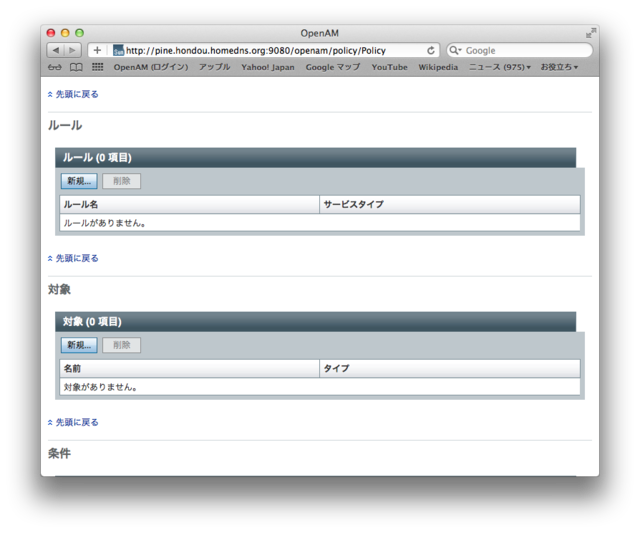This screenshot has height=533, width=640.
Task: Open Top Sites grid icon
Action: [x=97, y=67]
